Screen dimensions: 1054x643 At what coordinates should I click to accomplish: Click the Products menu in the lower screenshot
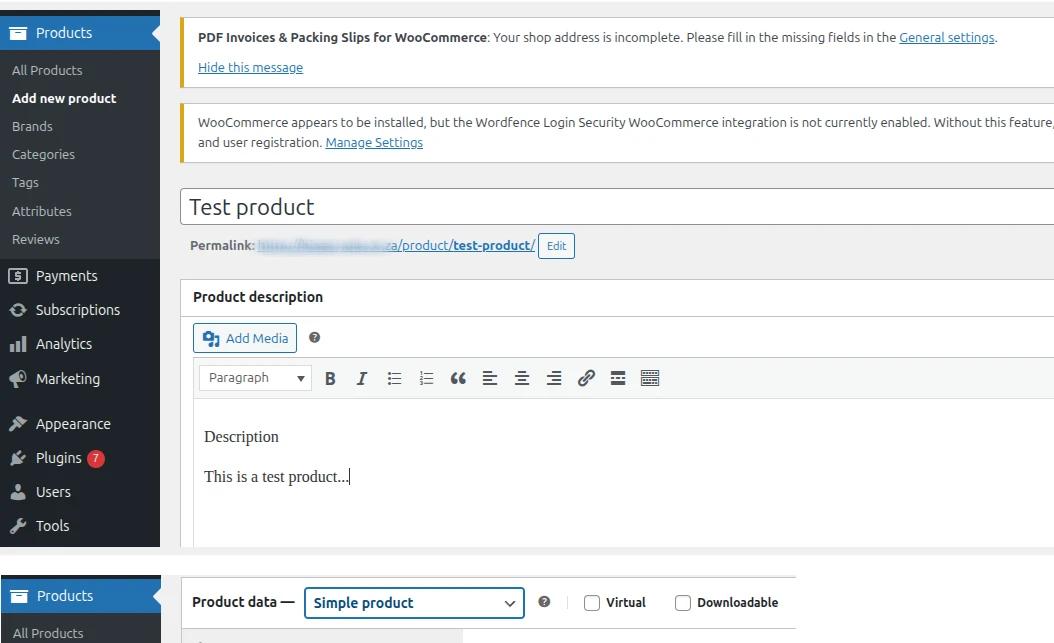click(81, 596)
